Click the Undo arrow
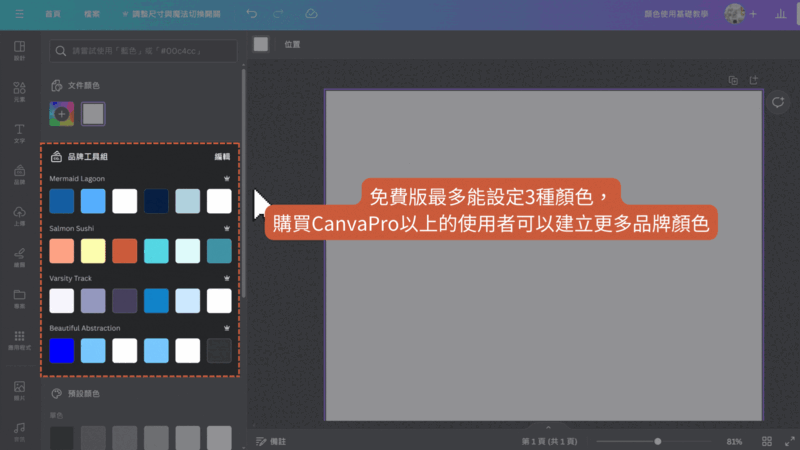 click(x=251, y=15)
